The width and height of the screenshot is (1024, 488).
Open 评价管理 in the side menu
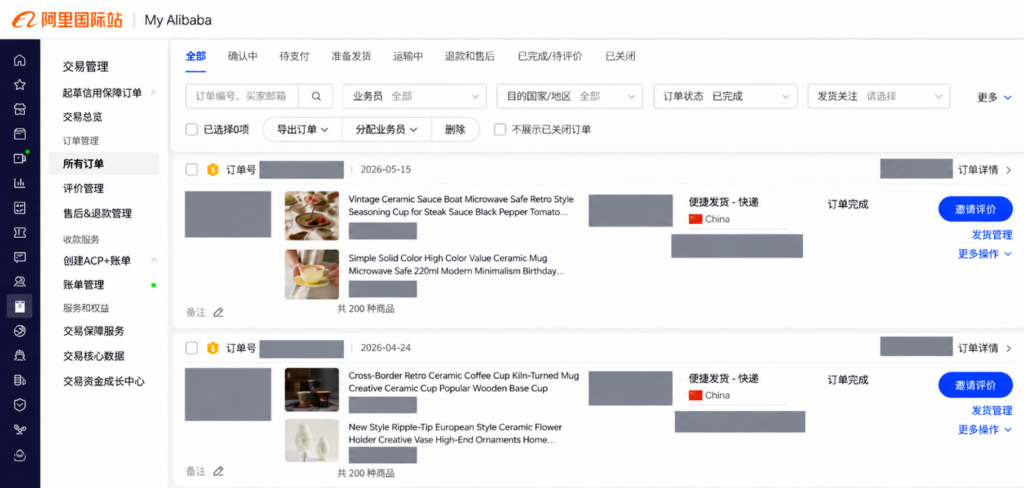pyautogui.click(x=83, y=189)
